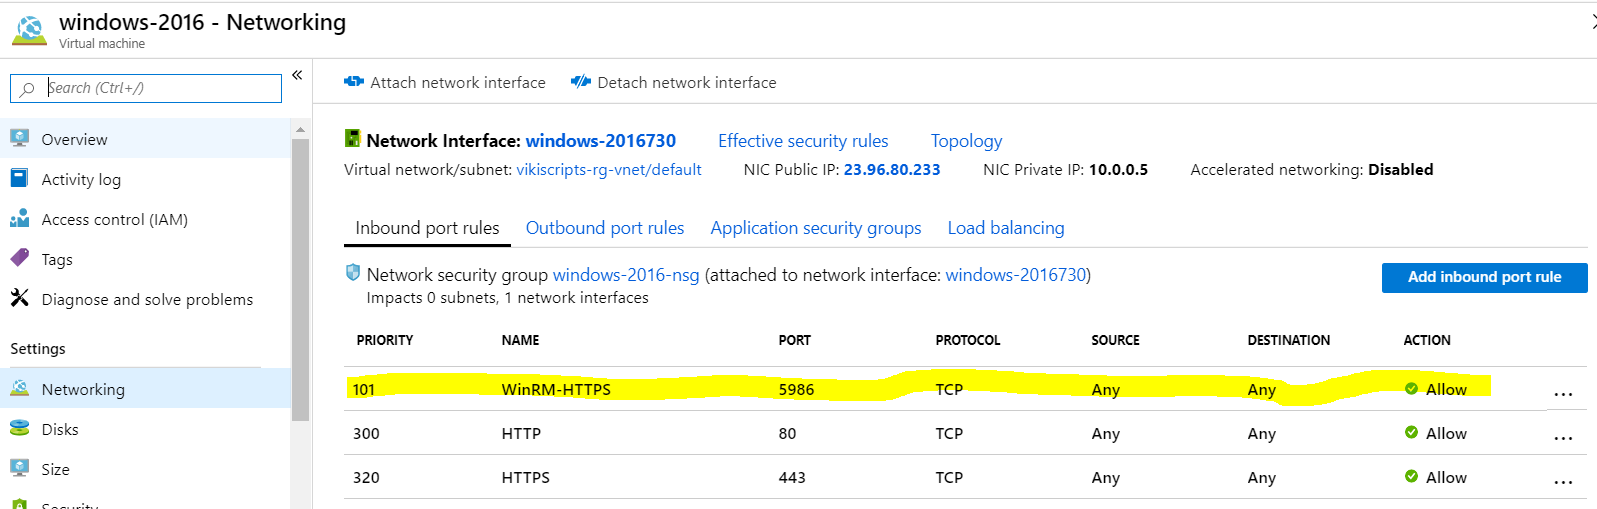The width and height of the screenshot is (1597, 509).
Task: Open Overview in the sidebar
Action: 74,139
